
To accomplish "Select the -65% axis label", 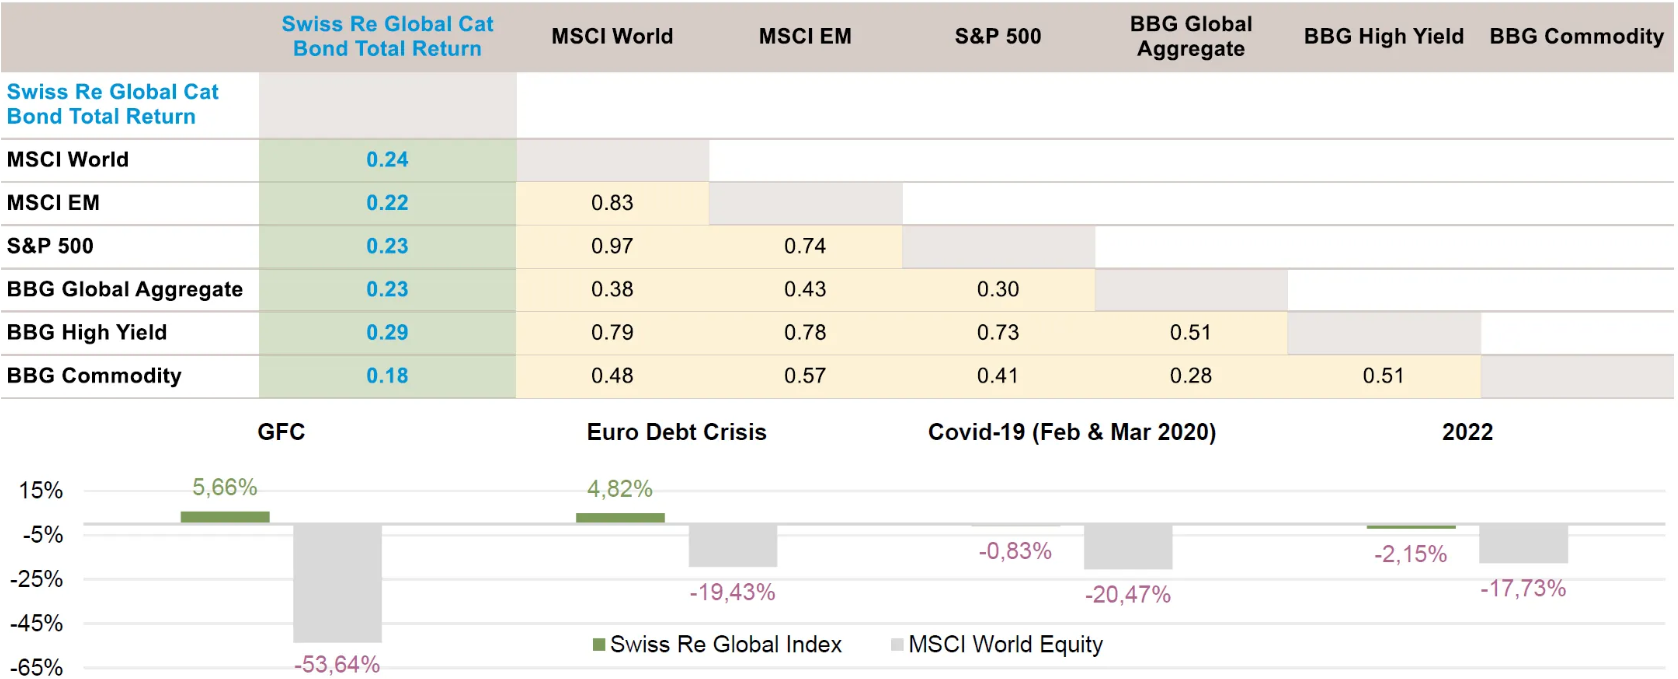I will [x=37, y=667].
